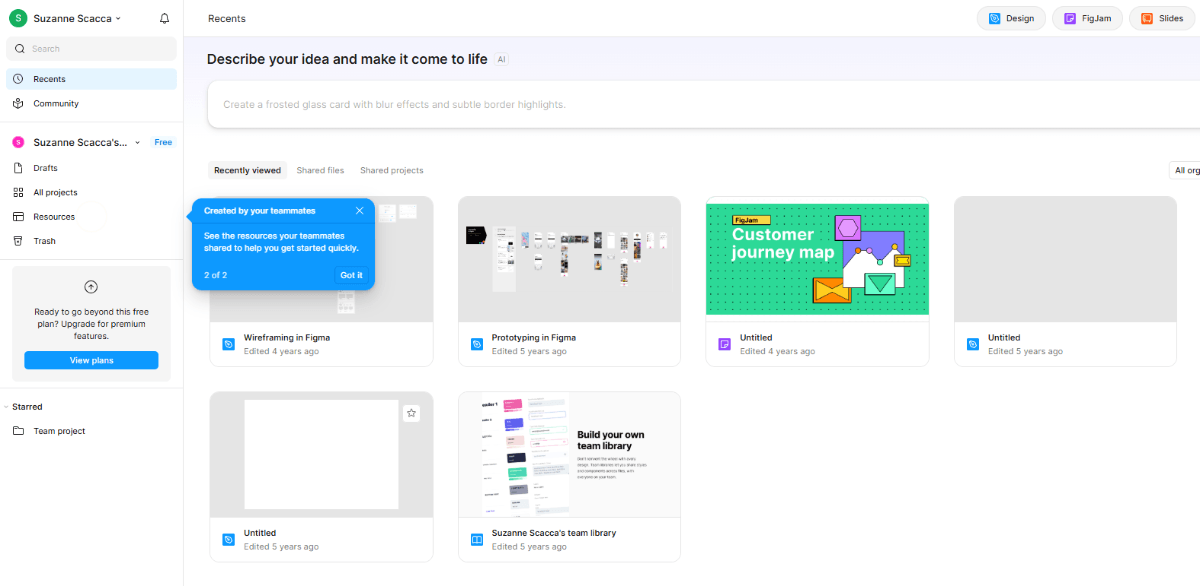Image resolution: width=1200 pixels, height=586 pixels.
Task: Close the Created by your teammates tooltip
Action: (360, 211)
